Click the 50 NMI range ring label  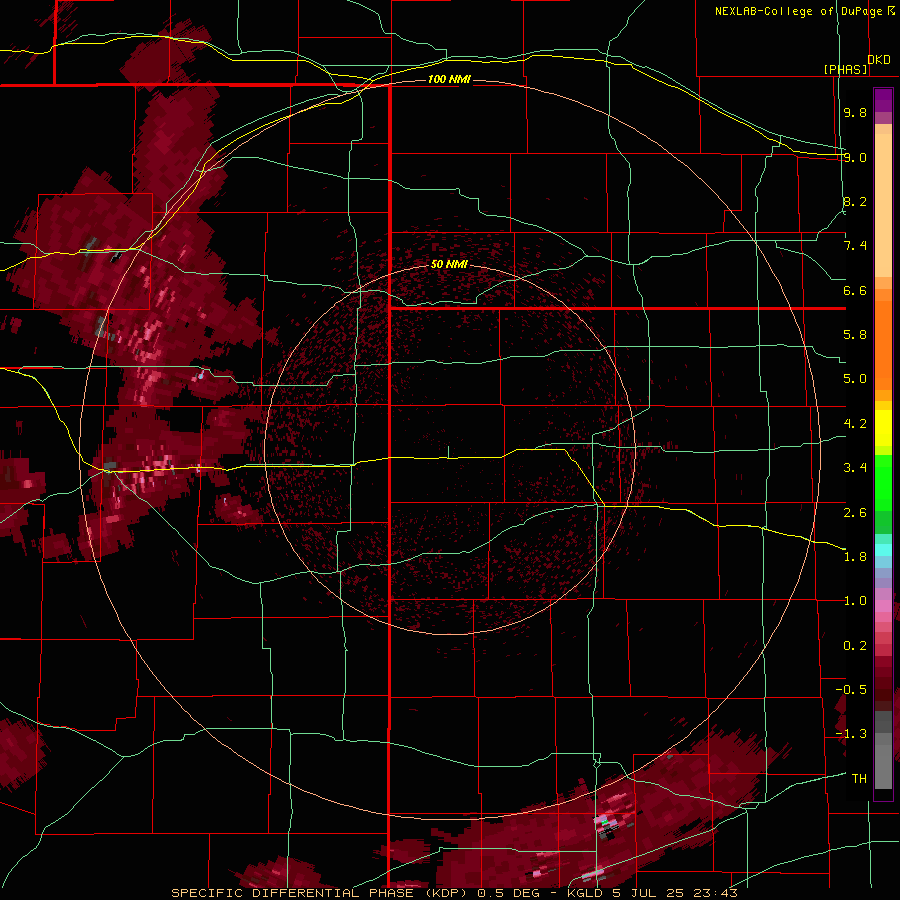(449, 264)
